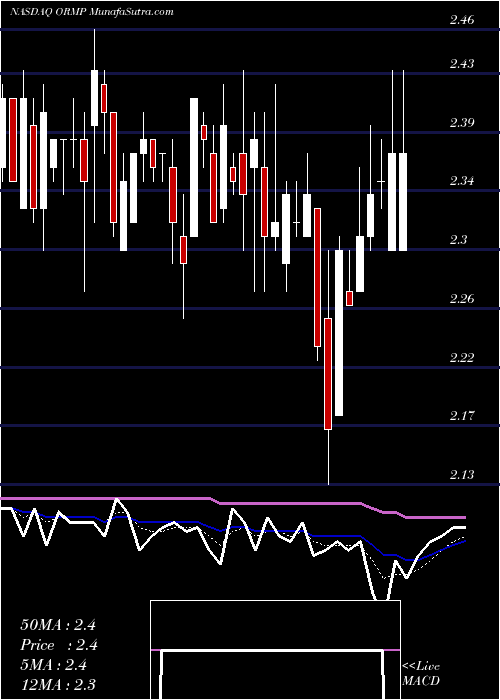This screenshot has width=500, height=700.
Task: Click the Price : 2.4 readout
Action: tap(59, 645)
